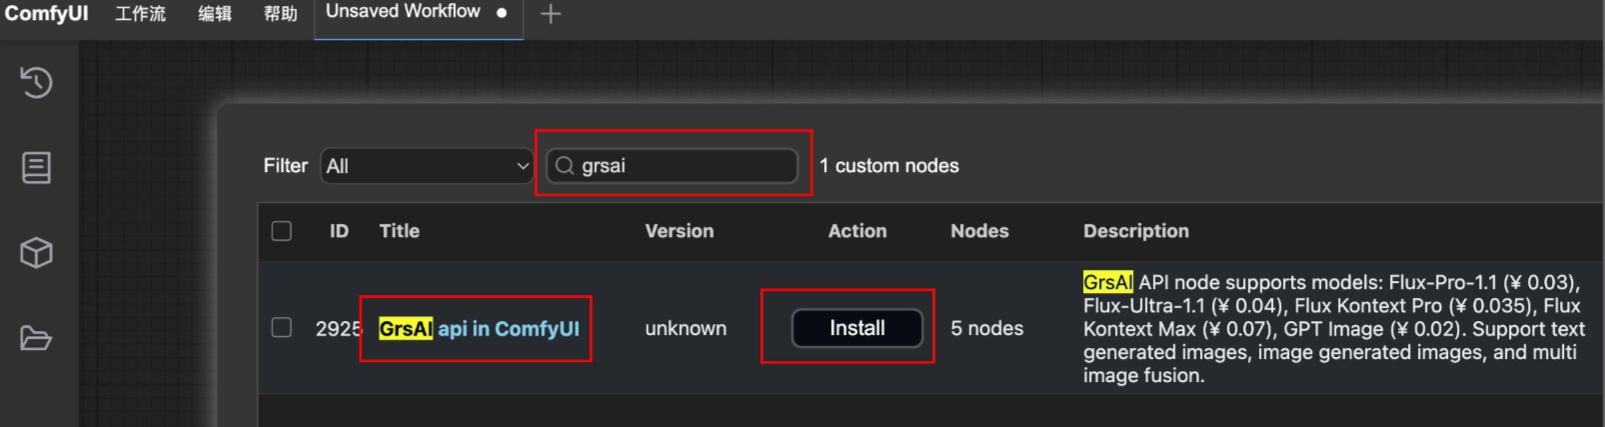Sort by the Title column header
This screenshot has width=1605, height=427.
point(399,231)
